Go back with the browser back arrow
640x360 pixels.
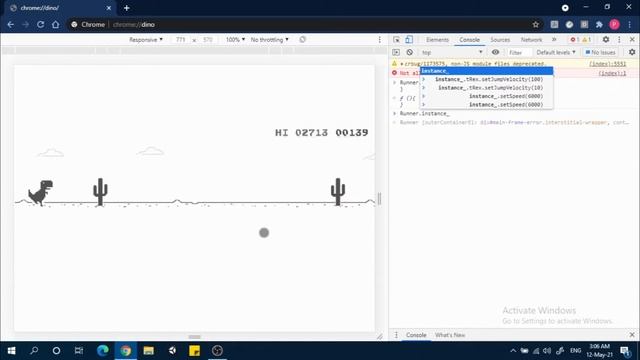point(11,24)
